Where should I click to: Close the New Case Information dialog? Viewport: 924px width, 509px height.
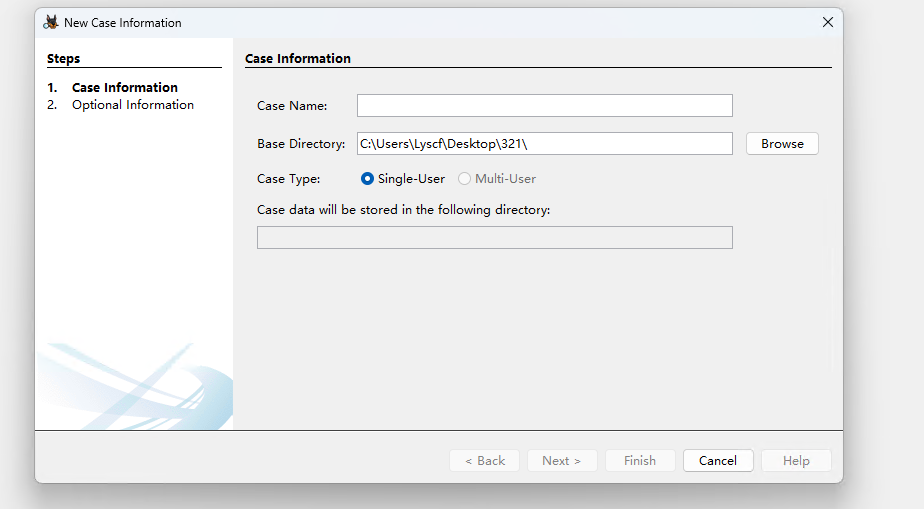coord(827,22)
